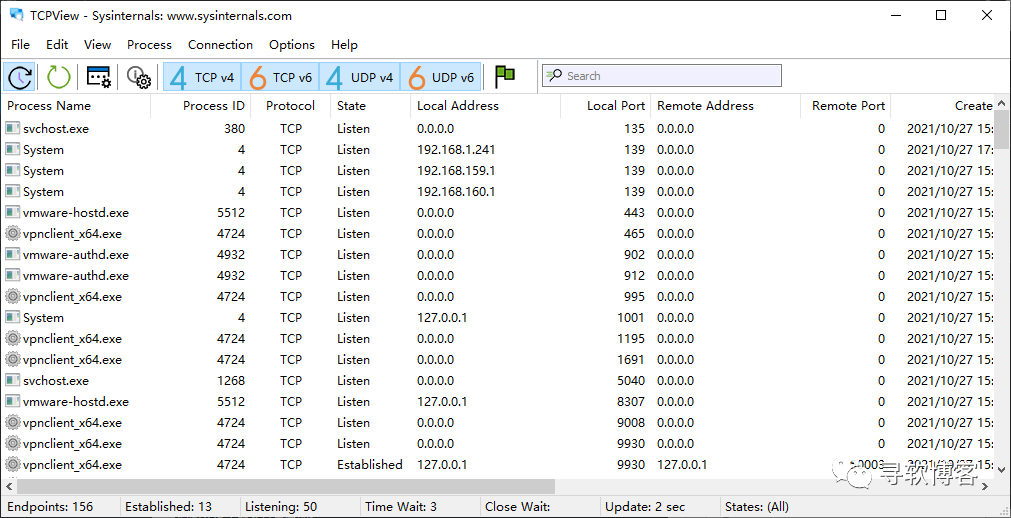Sort by Process ID column header
The width and height of the screenshot is (1011, 518).
point(201,106)
